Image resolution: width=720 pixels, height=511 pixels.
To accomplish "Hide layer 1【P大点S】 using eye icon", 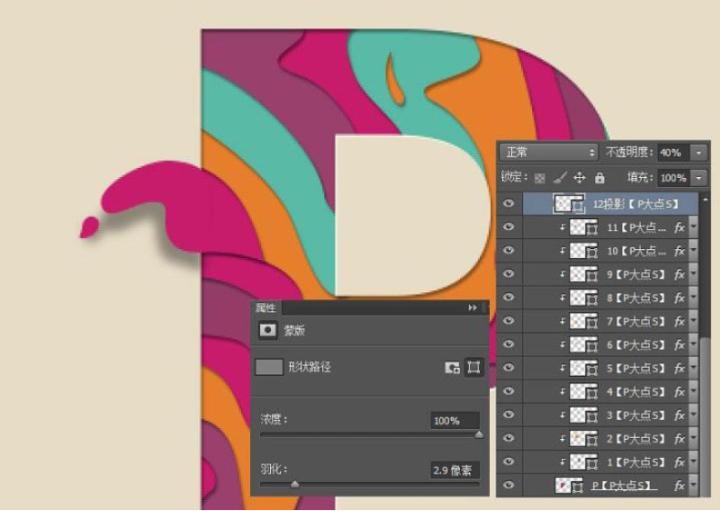I will [509, 461].
